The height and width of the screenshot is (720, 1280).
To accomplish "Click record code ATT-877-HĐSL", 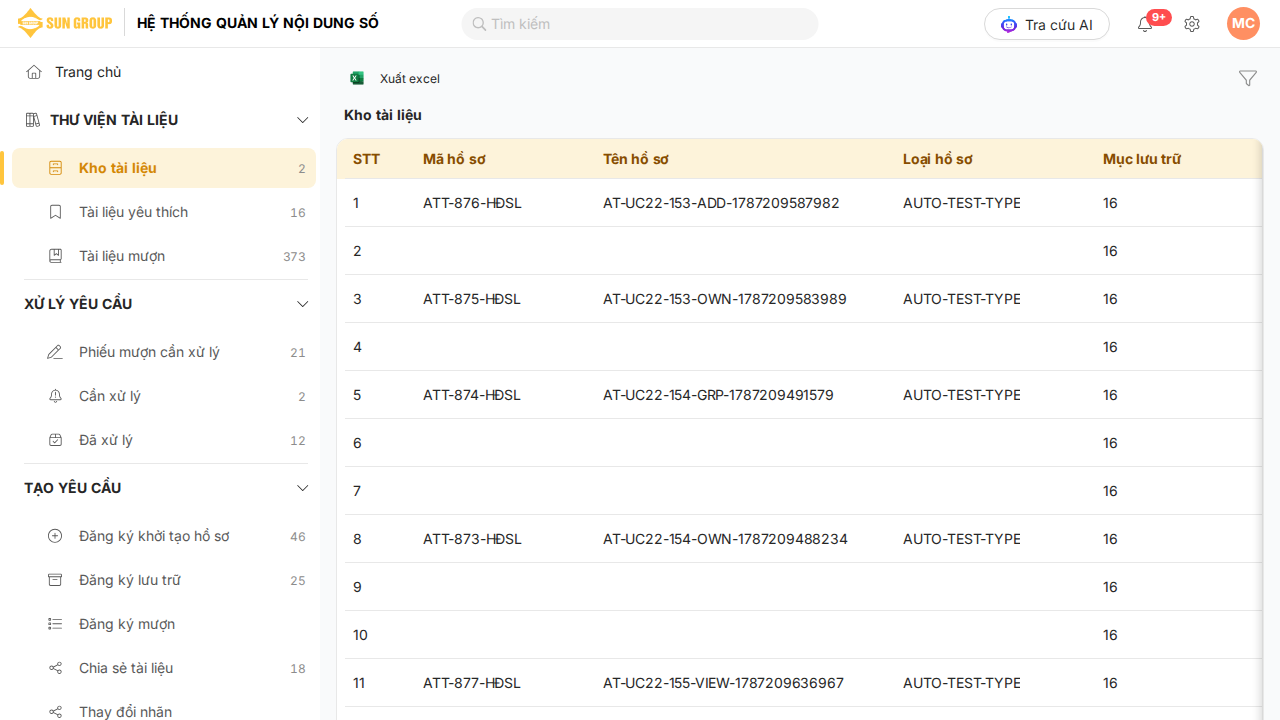I will 472,683.
